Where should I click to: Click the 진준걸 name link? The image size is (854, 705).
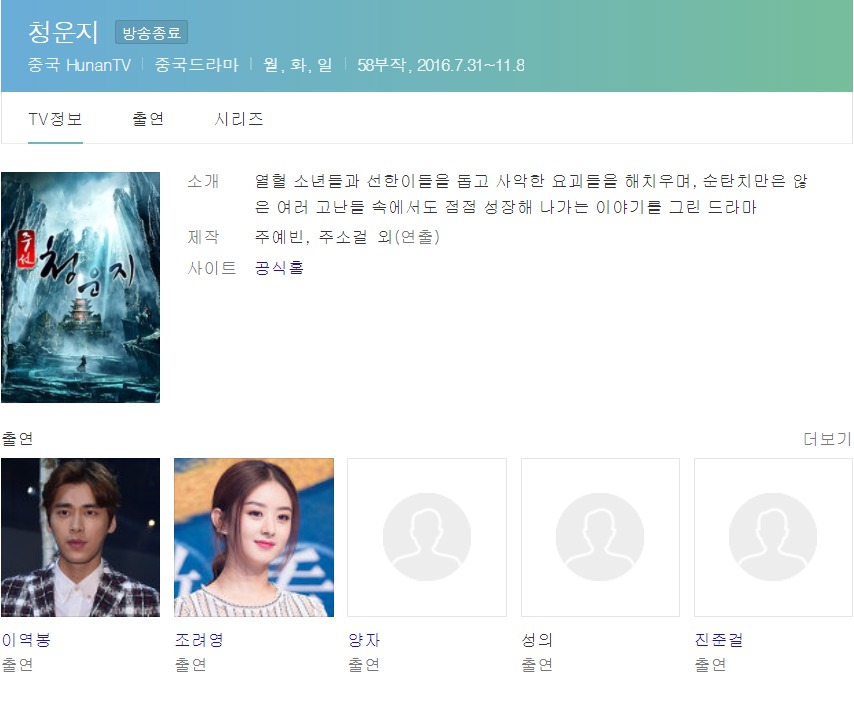point(719,640)
